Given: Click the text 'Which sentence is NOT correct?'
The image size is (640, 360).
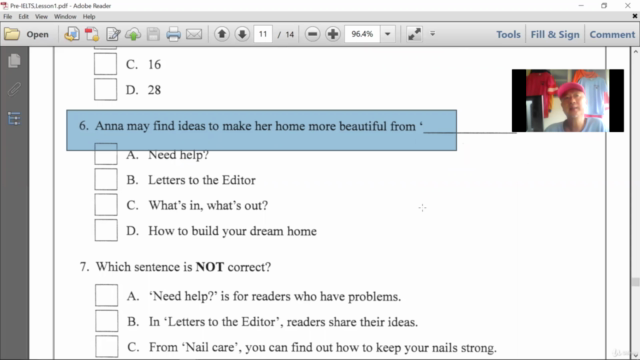Looking at the screenshot, I should click(x=183, y=267).
